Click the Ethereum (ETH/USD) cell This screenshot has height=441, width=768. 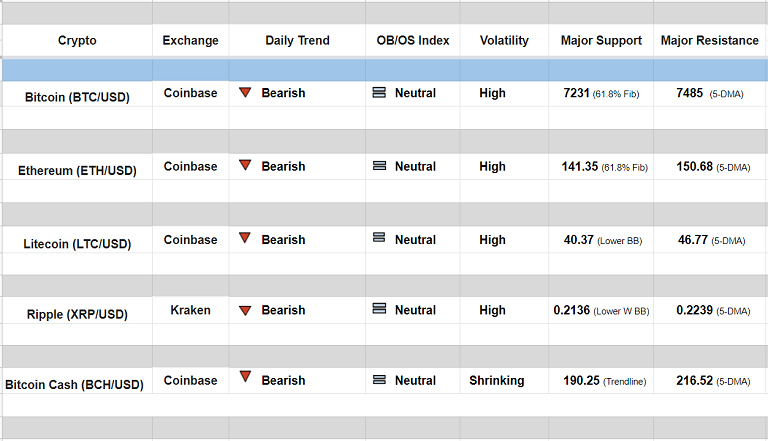77,170
